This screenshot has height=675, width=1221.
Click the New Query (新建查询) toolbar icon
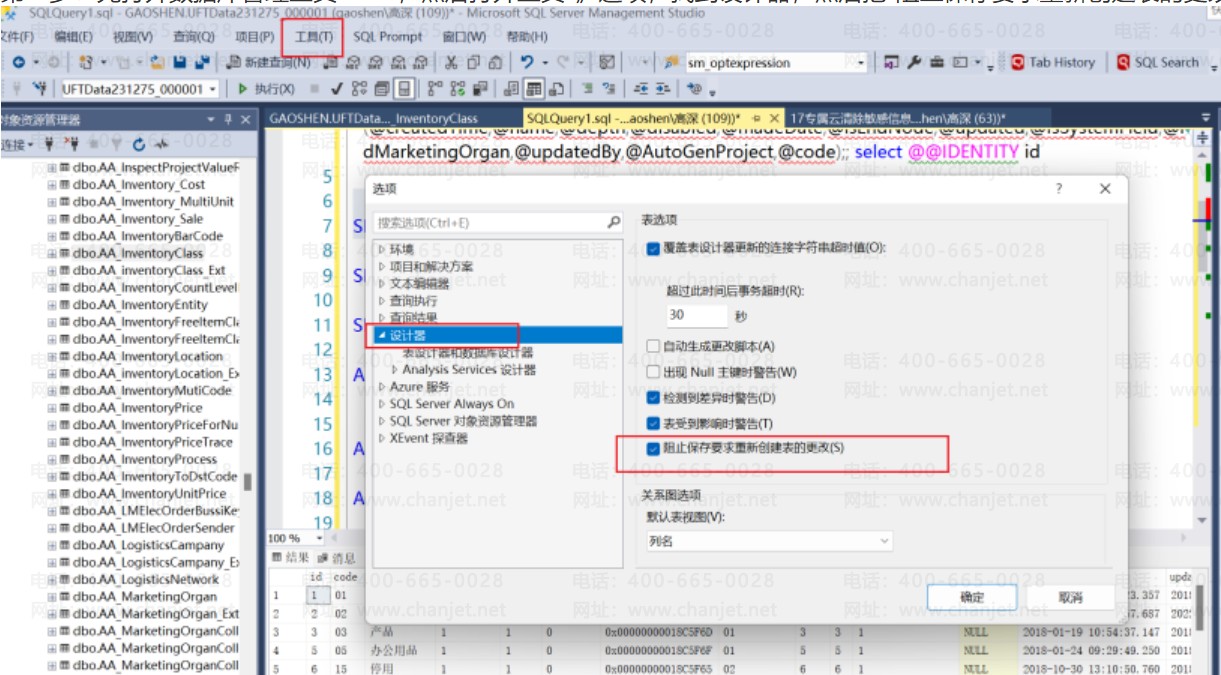click(x=268, y=62)
